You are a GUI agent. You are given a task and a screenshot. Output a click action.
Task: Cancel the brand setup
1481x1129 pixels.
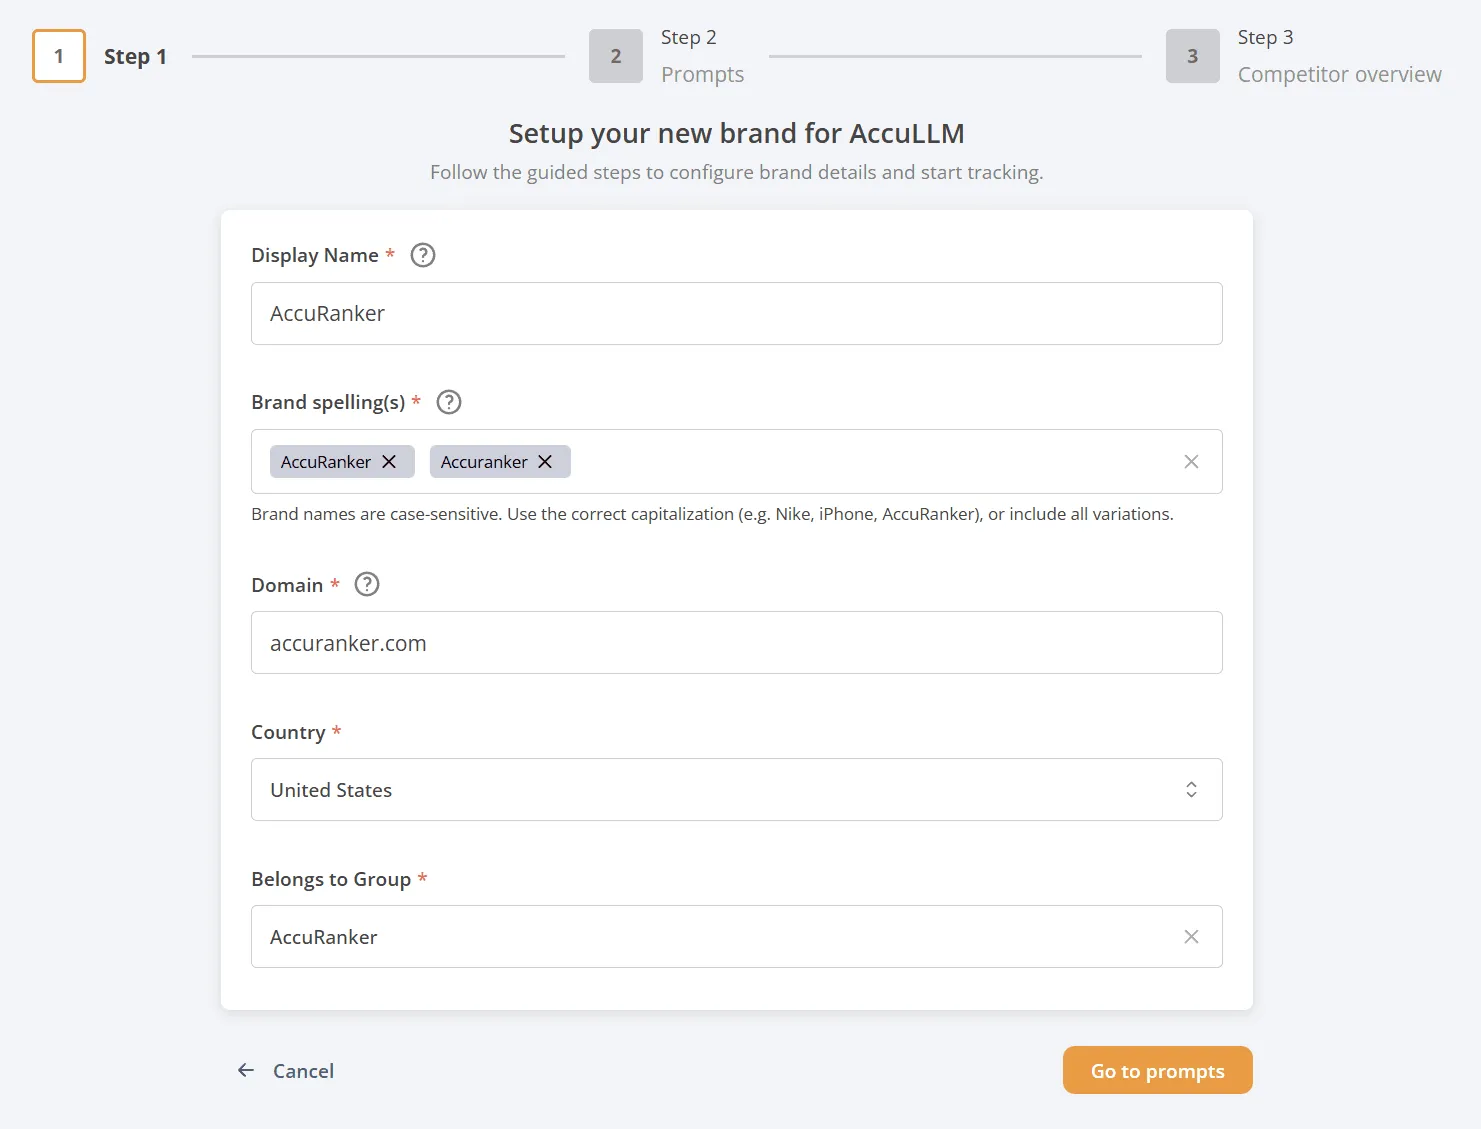[x=303, y=1071]
